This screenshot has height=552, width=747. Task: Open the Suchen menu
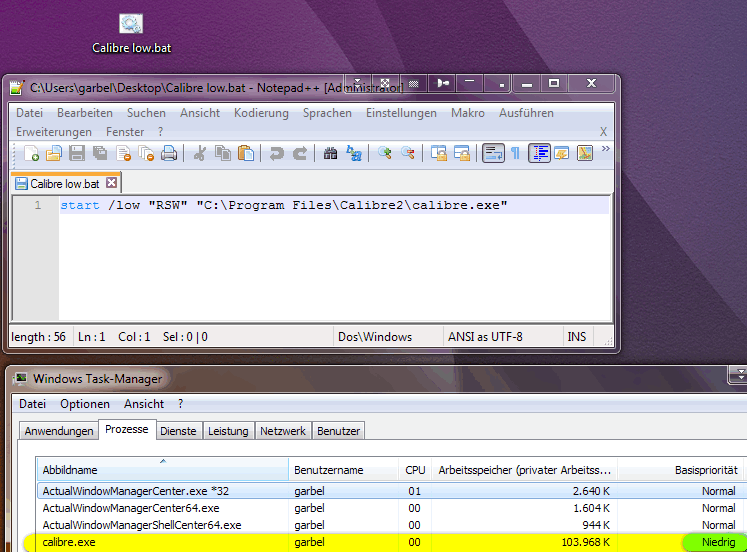point(146,113)
